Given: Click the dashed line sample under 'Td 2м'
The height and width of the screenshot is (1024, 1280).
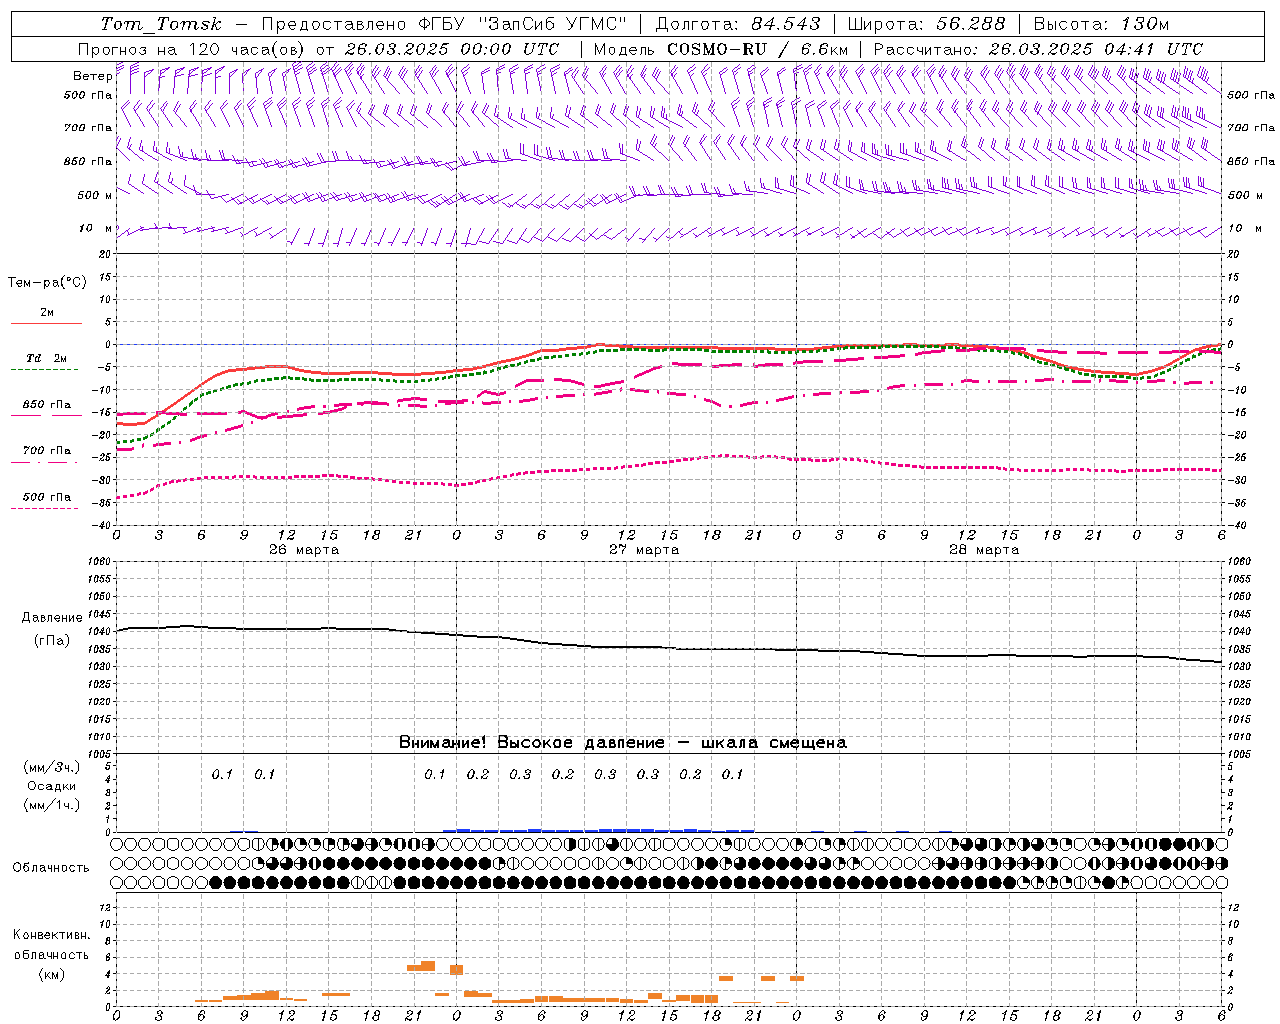Looking at the screenshot, I should pos(44,370).
